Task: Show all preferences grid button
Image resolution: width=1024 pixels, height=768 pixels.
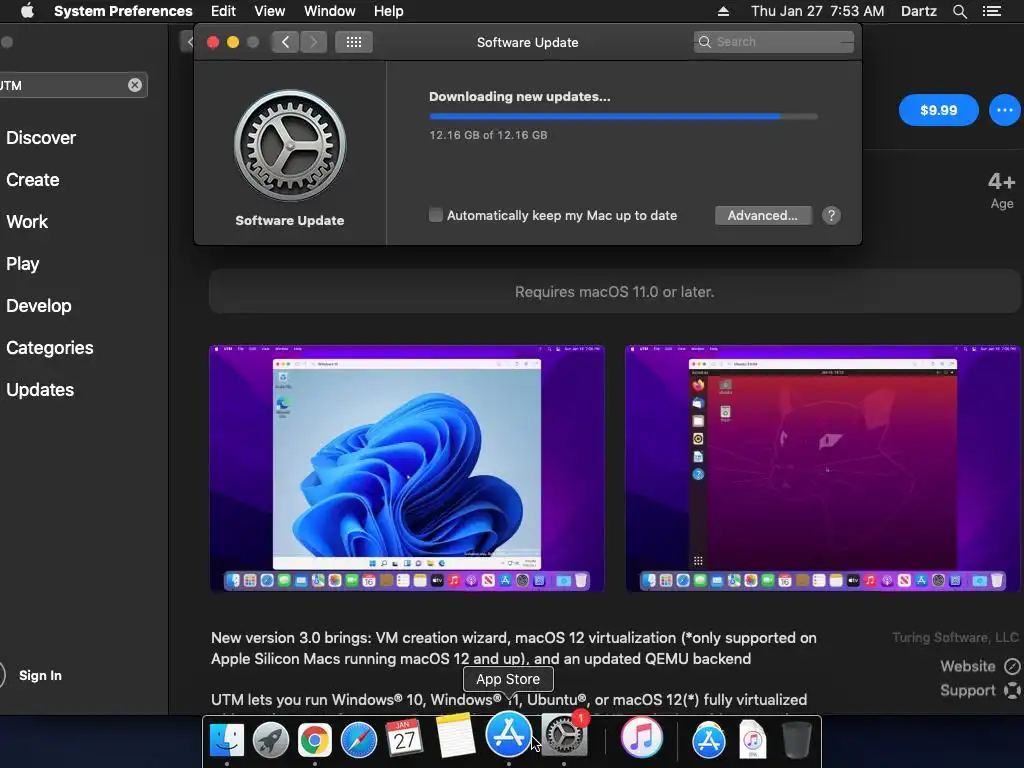Action: 354,42
